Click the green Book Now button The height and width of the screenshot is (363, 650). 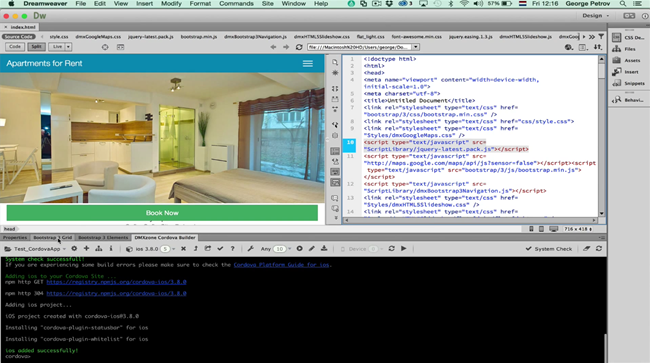pos(162,213)
